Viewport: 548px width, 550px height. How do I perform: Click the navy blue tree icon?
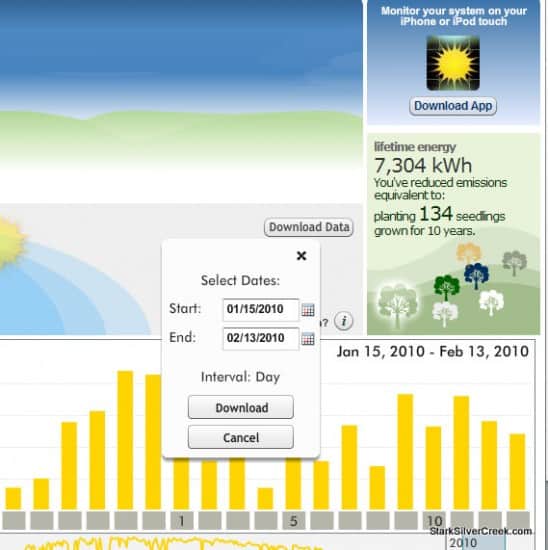pyautogui.click(x=476, y=276)
